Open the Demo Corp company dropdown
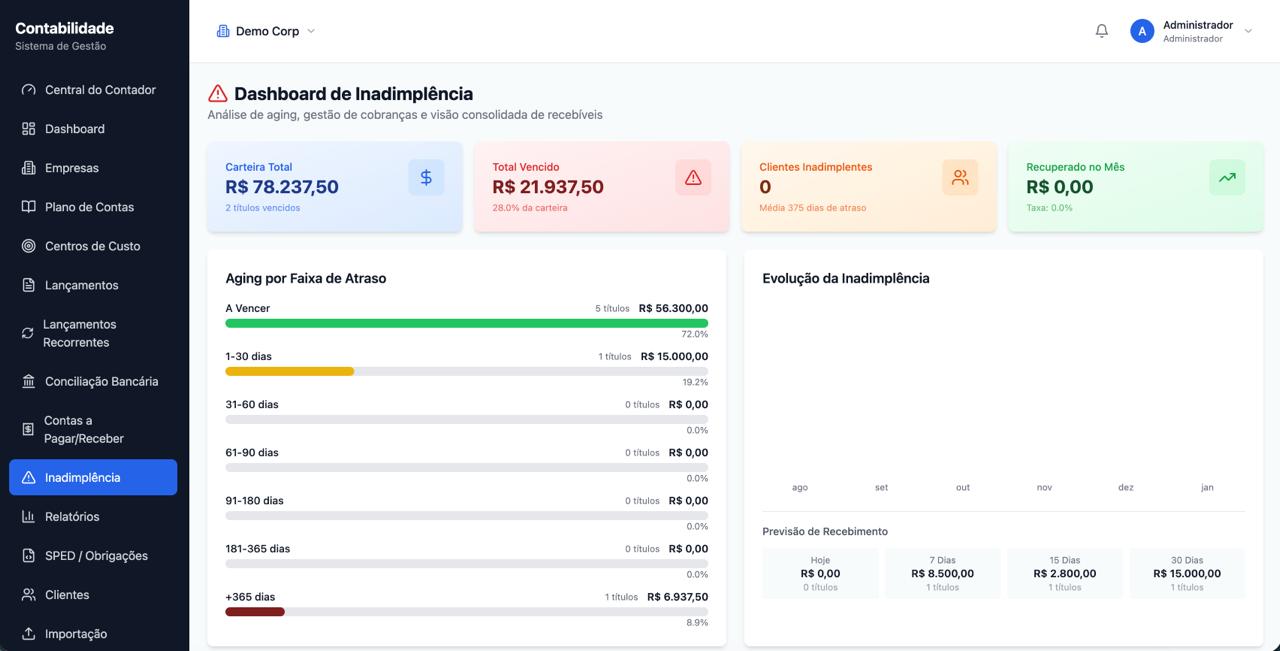 265,31
